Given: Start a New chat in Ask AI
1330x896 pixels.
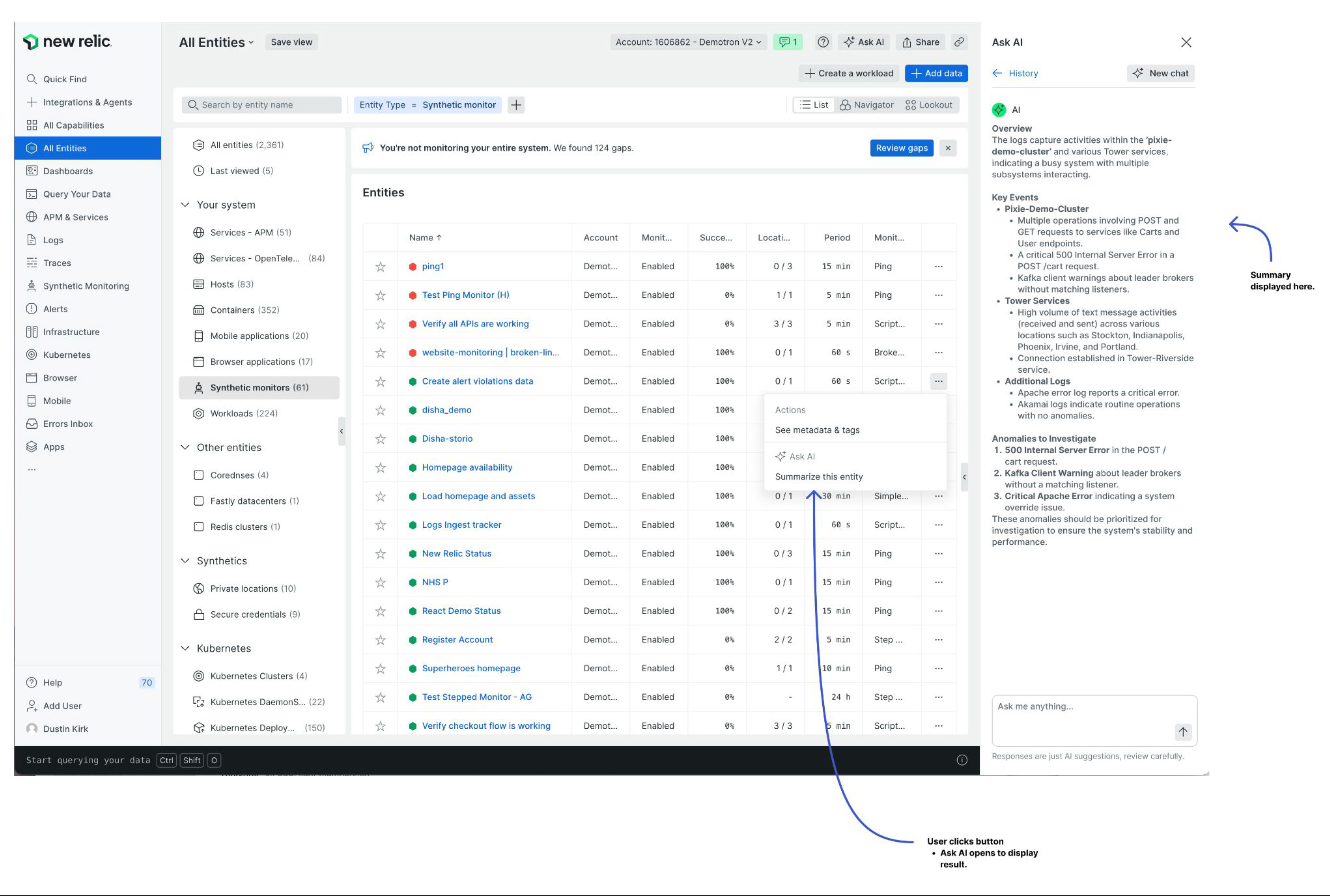Looking at the screenshot, I should point(1160,73).
